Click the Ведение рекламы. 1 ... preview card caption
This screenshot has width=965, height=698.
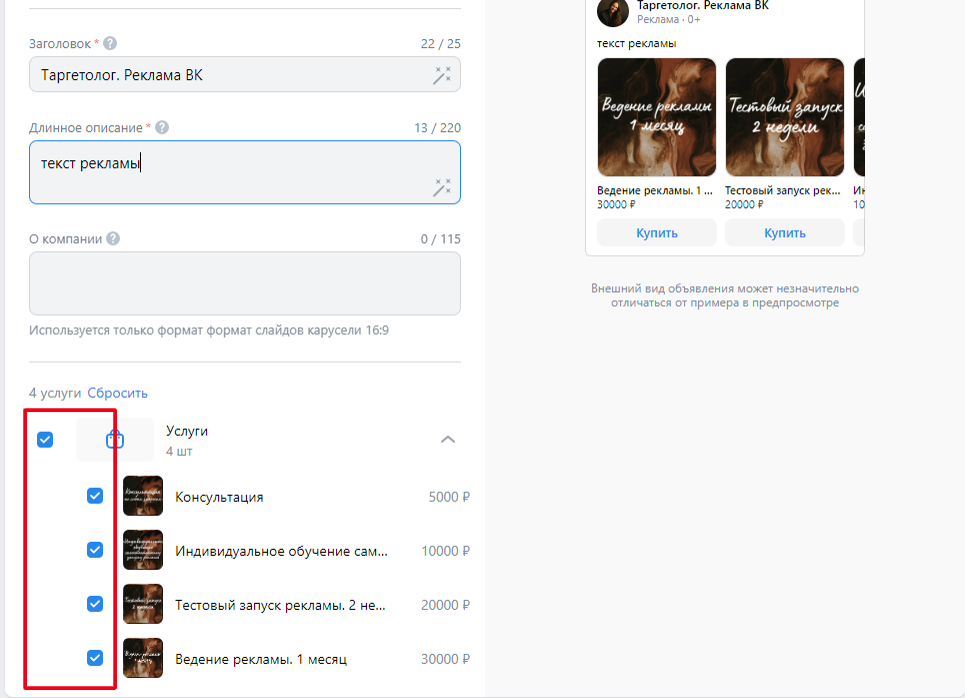tap(655, 191)
